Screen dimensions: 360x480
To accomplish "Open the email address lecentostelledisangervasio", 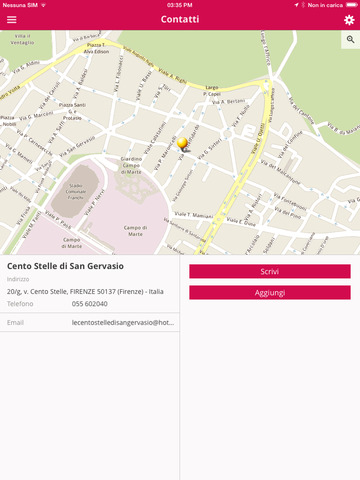I will 123,322.
